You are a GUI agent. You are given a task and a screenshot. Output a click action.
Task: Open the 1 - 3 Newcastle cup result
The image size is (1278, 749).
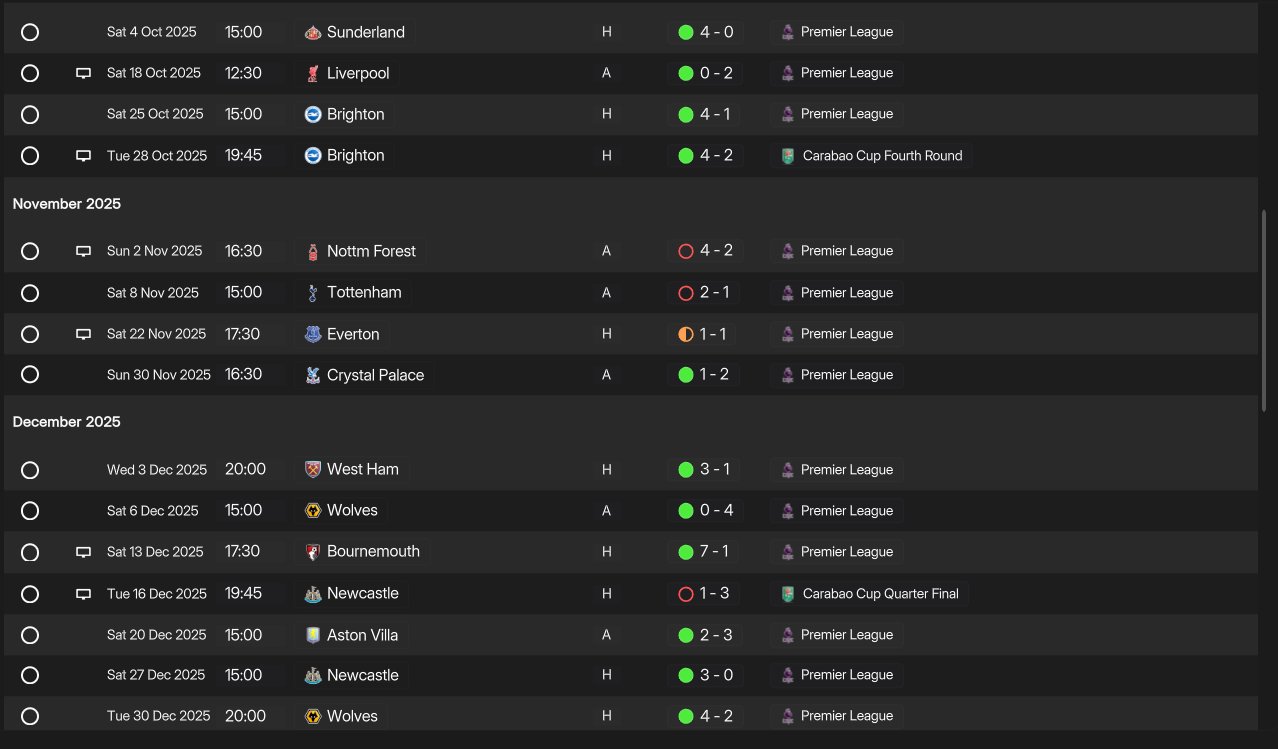point(714,594)
